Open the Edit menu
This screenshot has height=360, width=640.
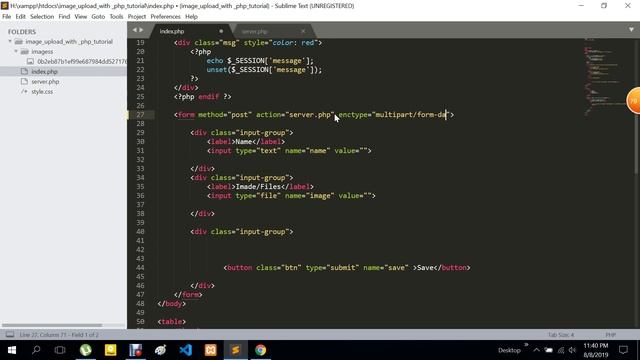pyautogui.click(x=20, y=17)
